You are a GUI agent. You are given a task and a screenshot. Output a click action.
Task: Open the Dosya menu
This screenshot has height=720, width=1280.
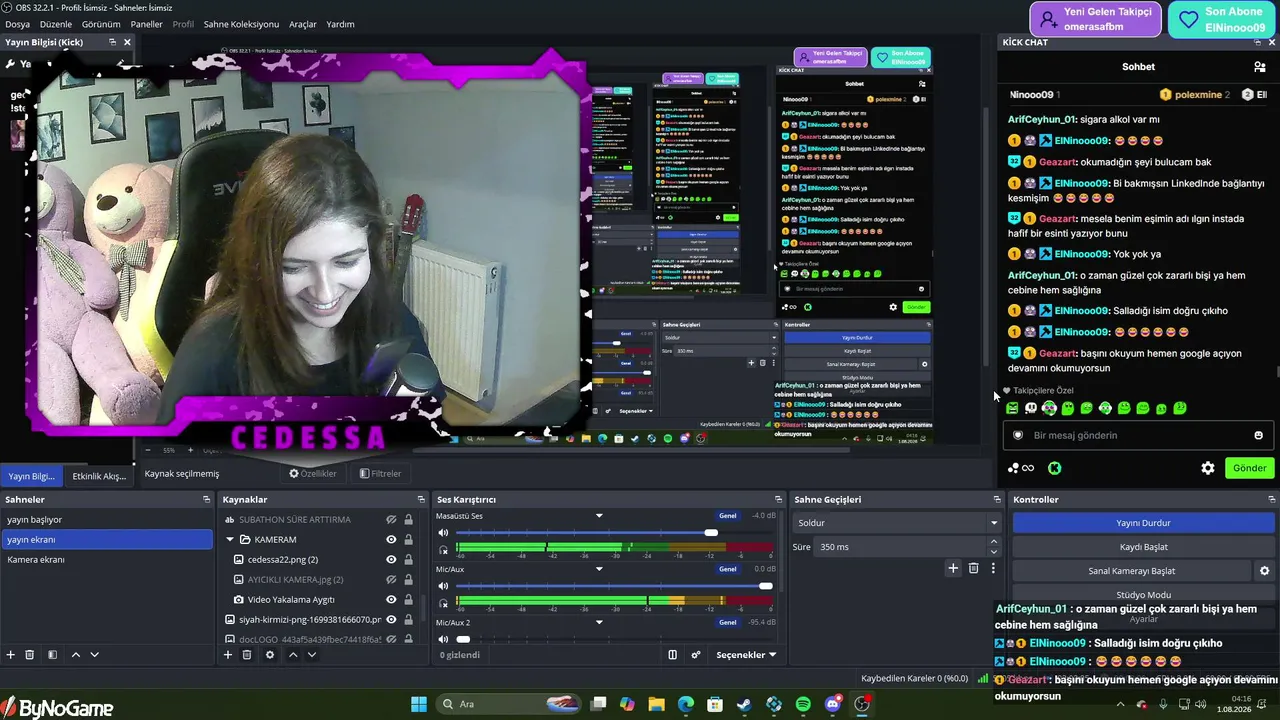18,24
